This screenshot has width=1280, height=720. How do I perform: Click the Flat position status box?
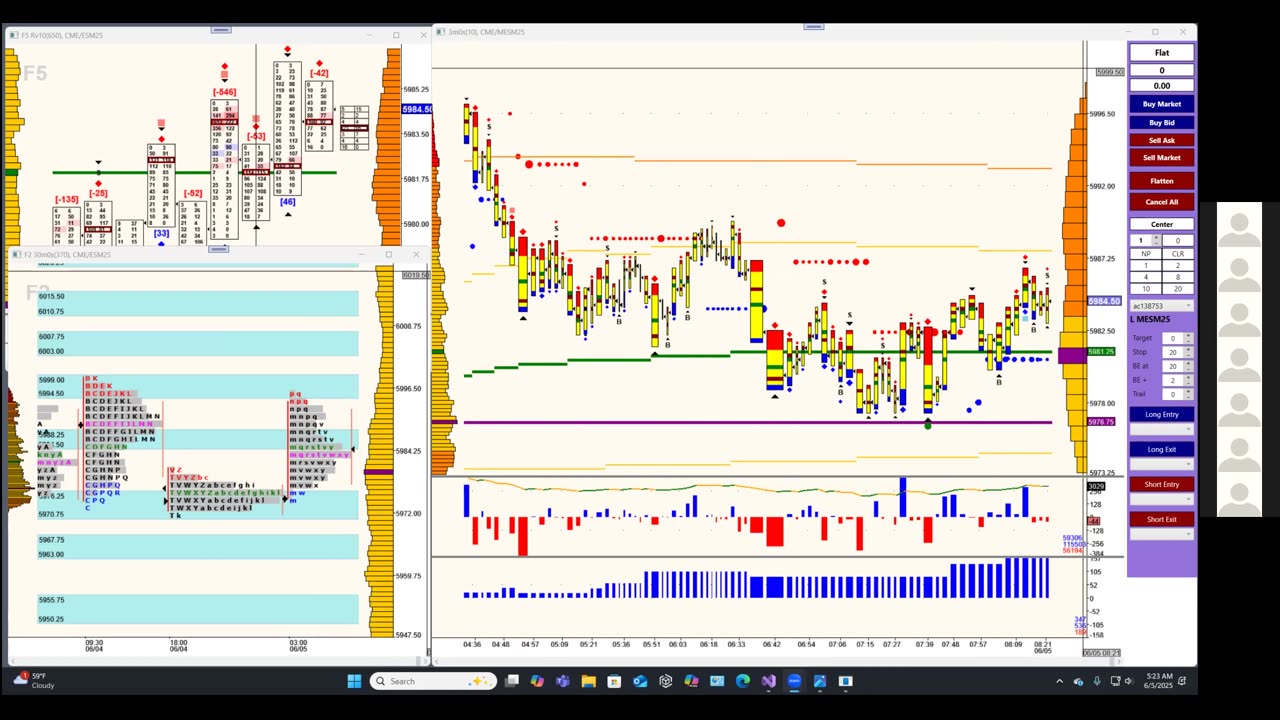1161,53
